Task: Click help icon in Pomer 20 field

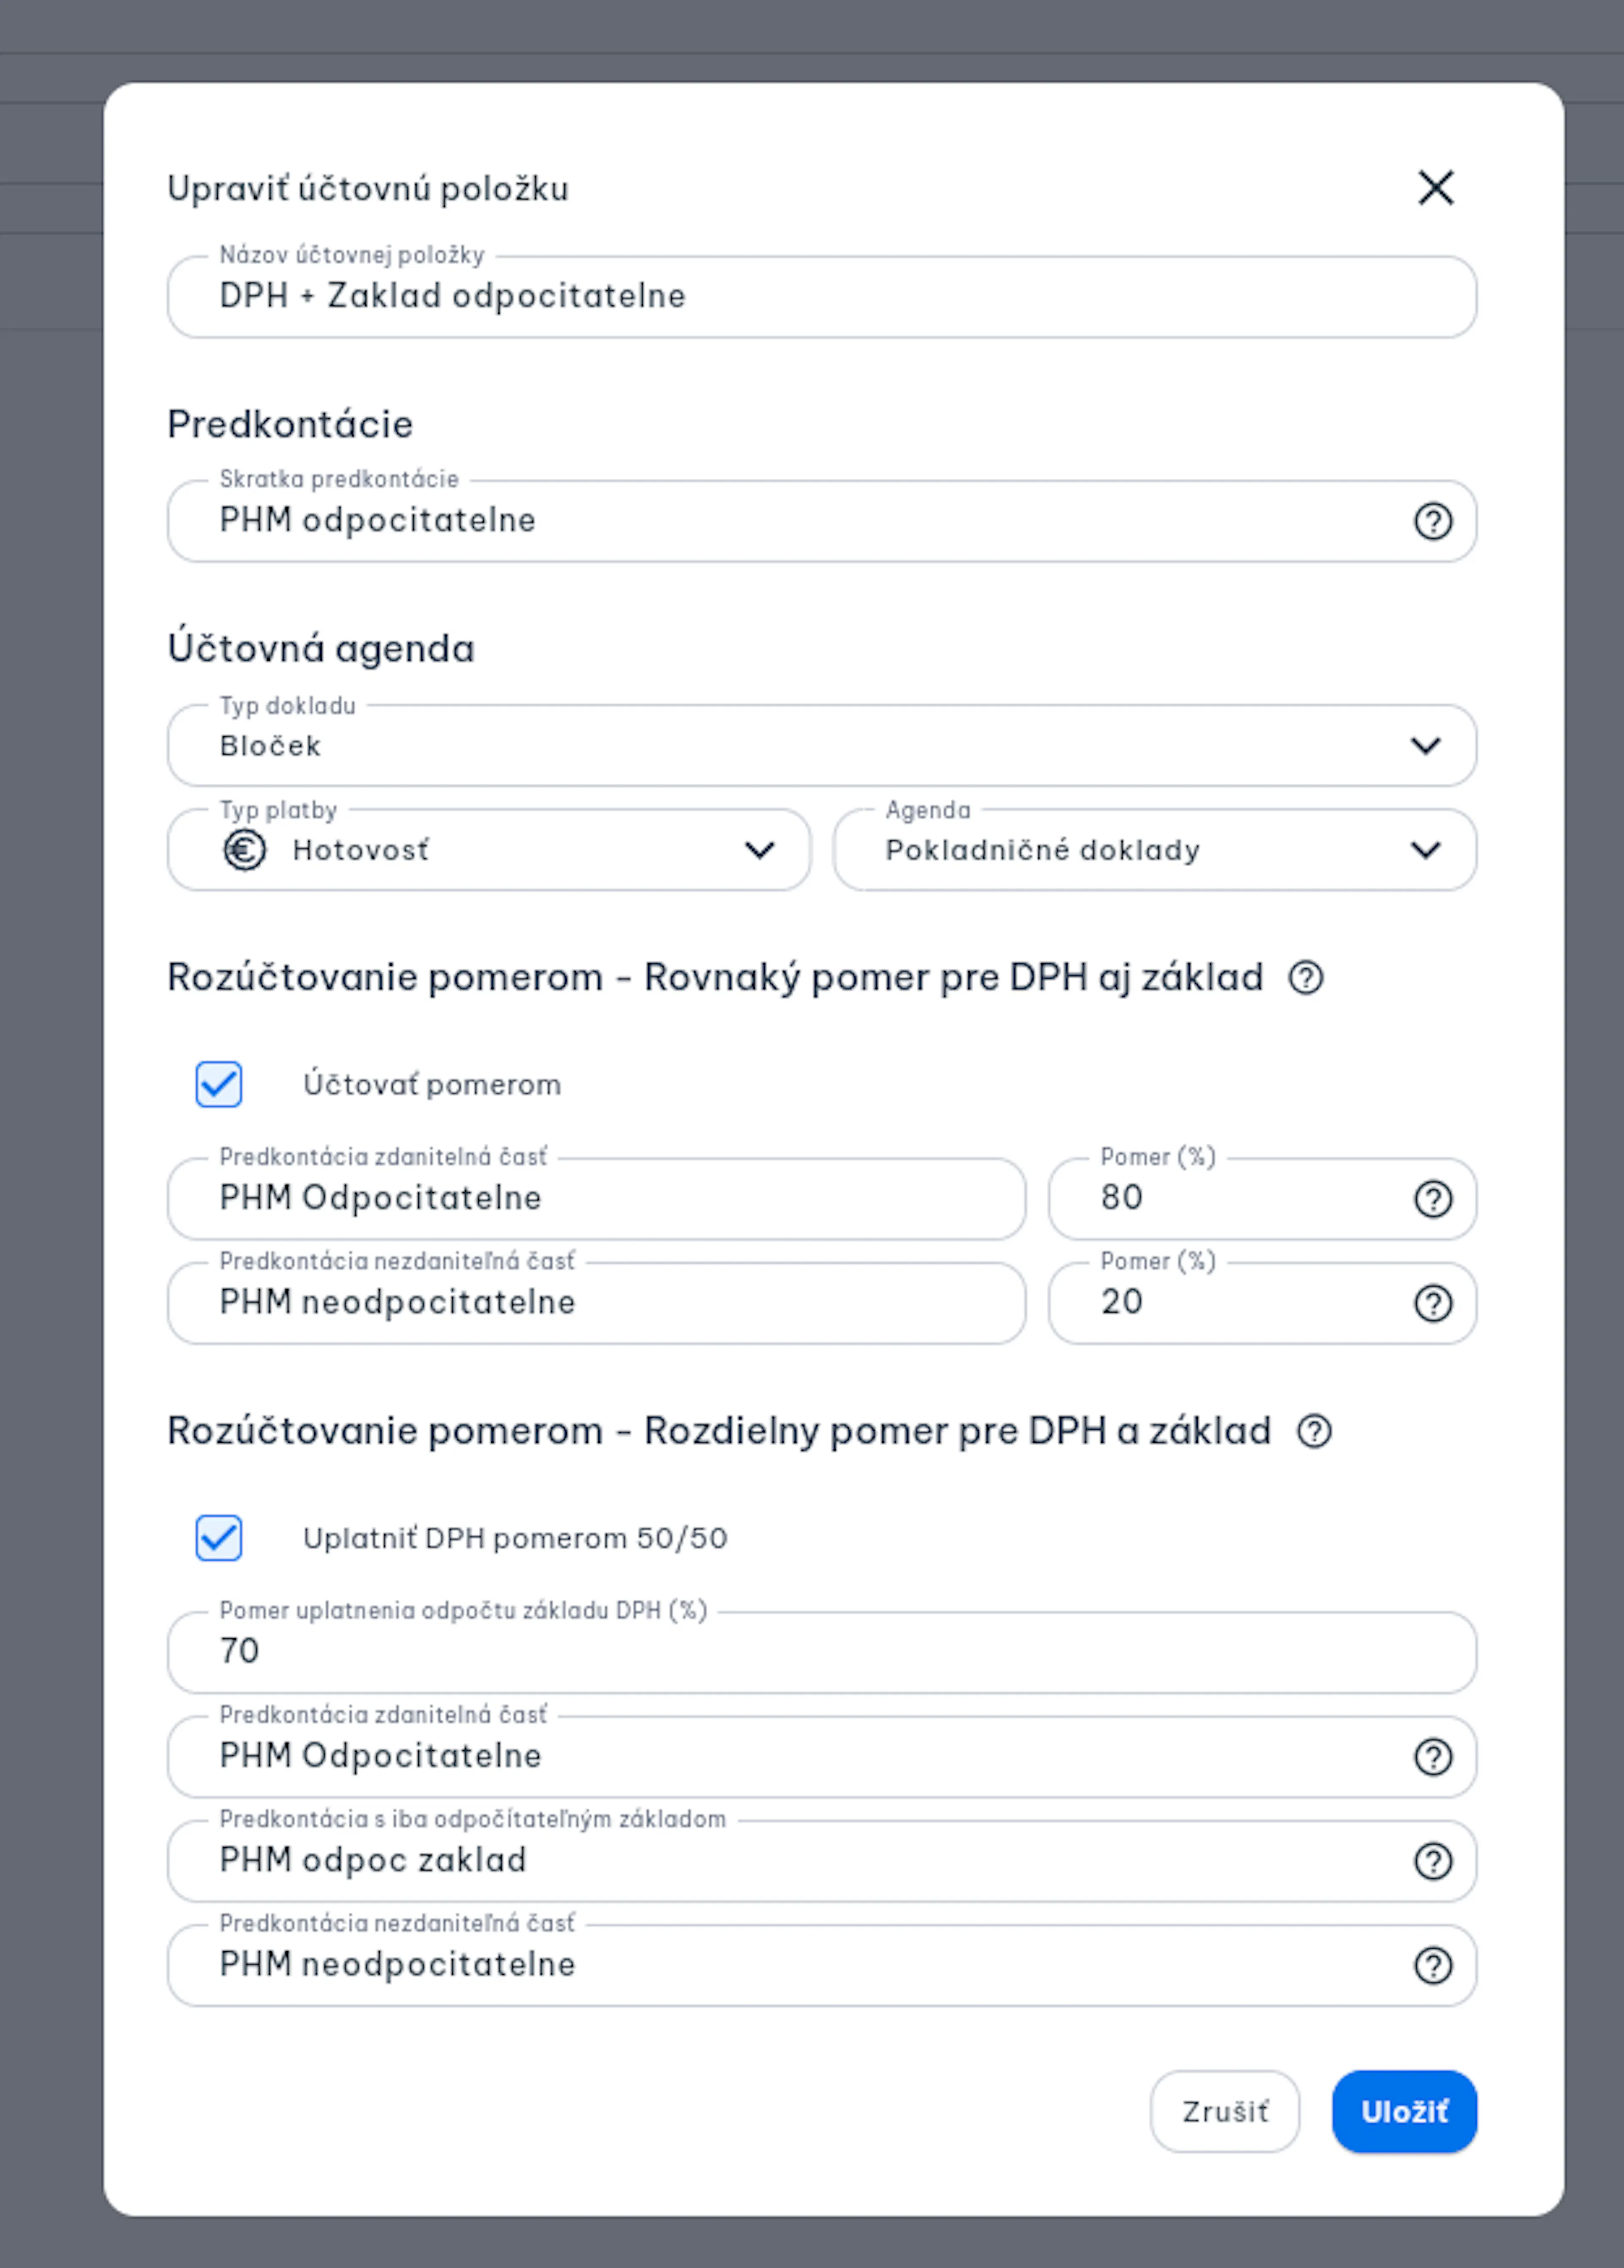Action: [x=1432, y=1303]
